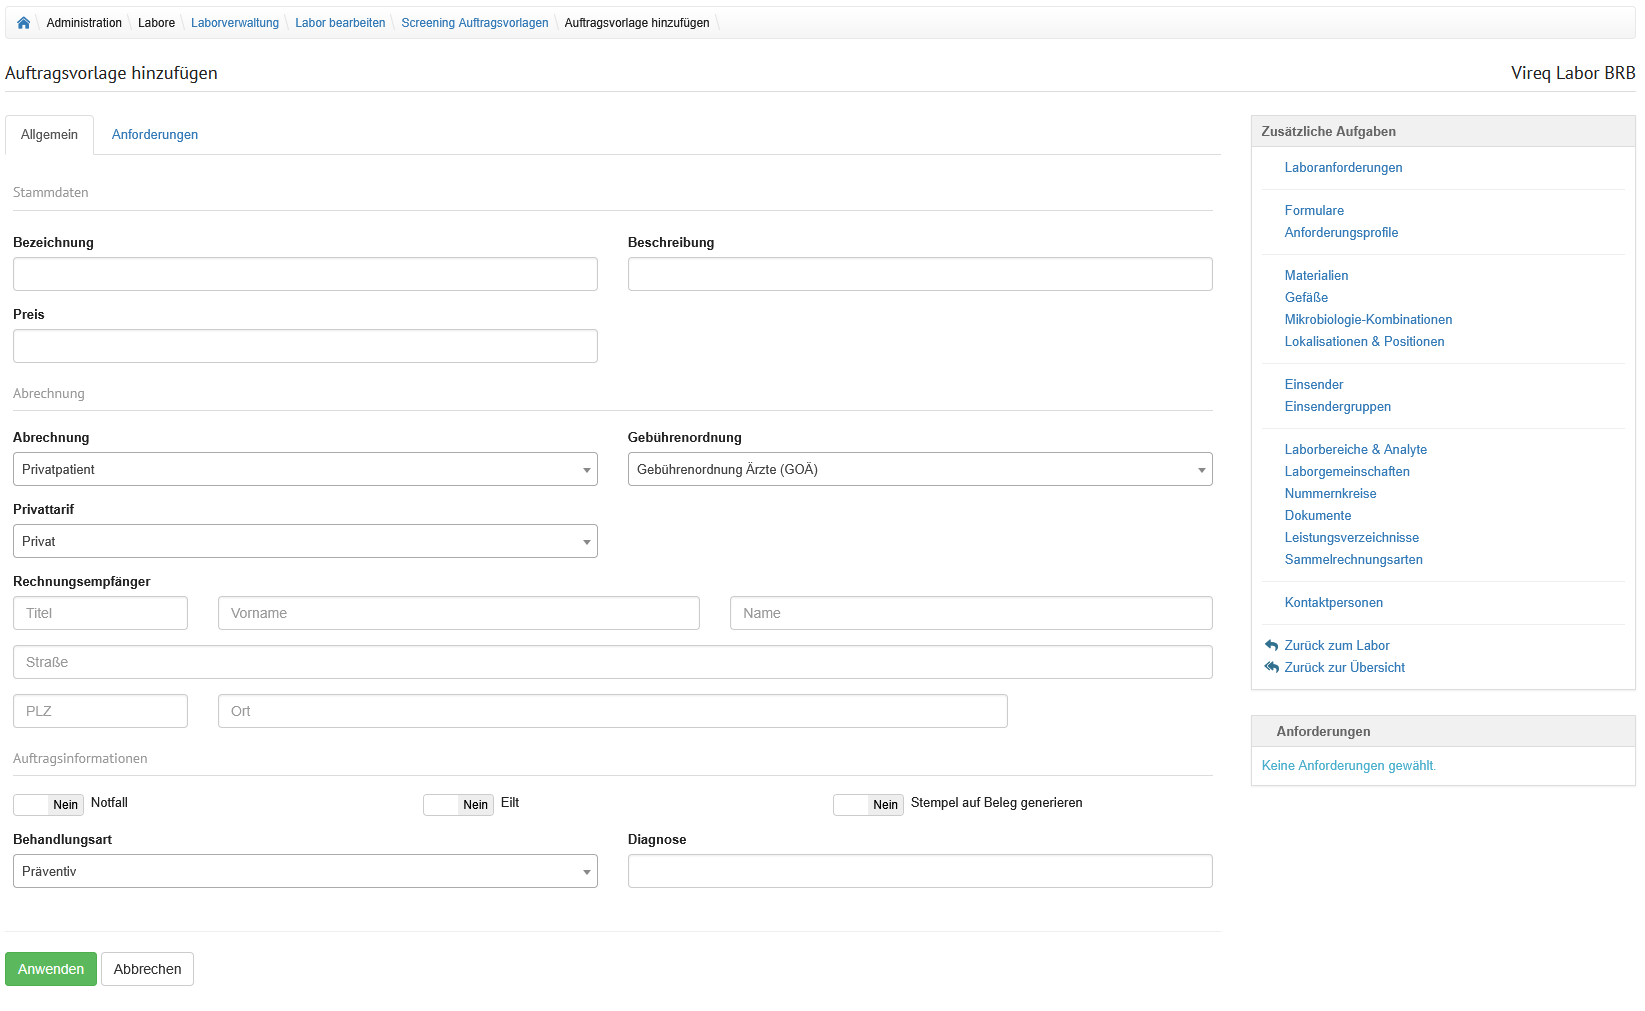1645x1011 pixels.
Task: Open the Privattarif dropdown
Action: 305,542
